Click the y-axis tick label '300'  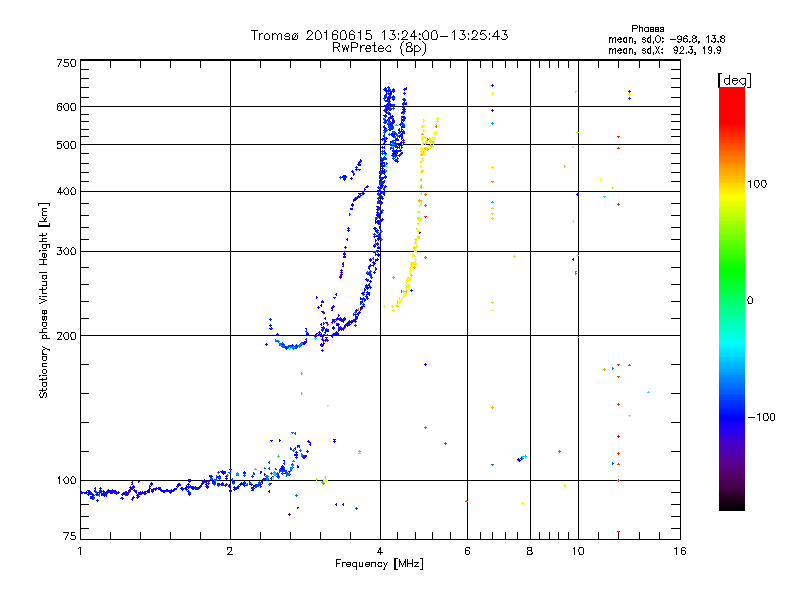[66, 252]
